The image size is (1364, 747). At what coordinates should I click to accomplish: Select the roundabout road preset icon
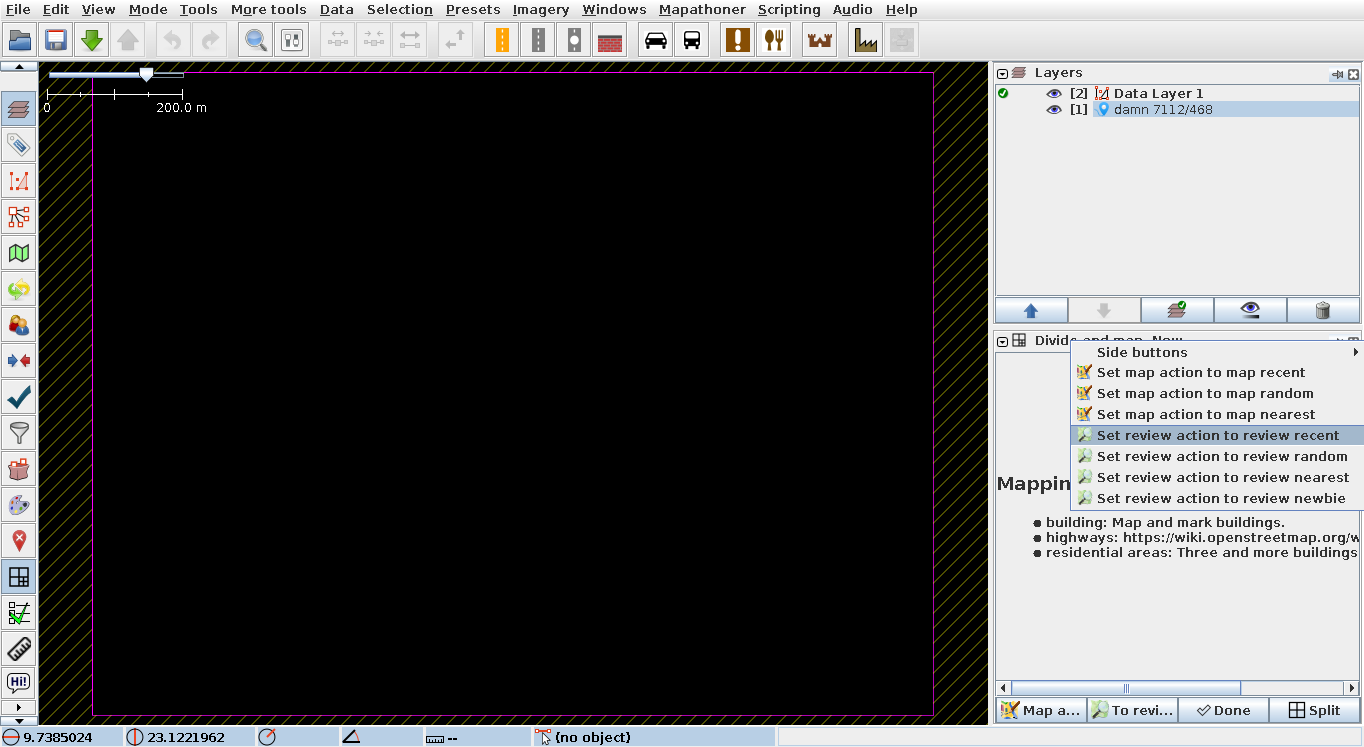(x=574, y=40)
